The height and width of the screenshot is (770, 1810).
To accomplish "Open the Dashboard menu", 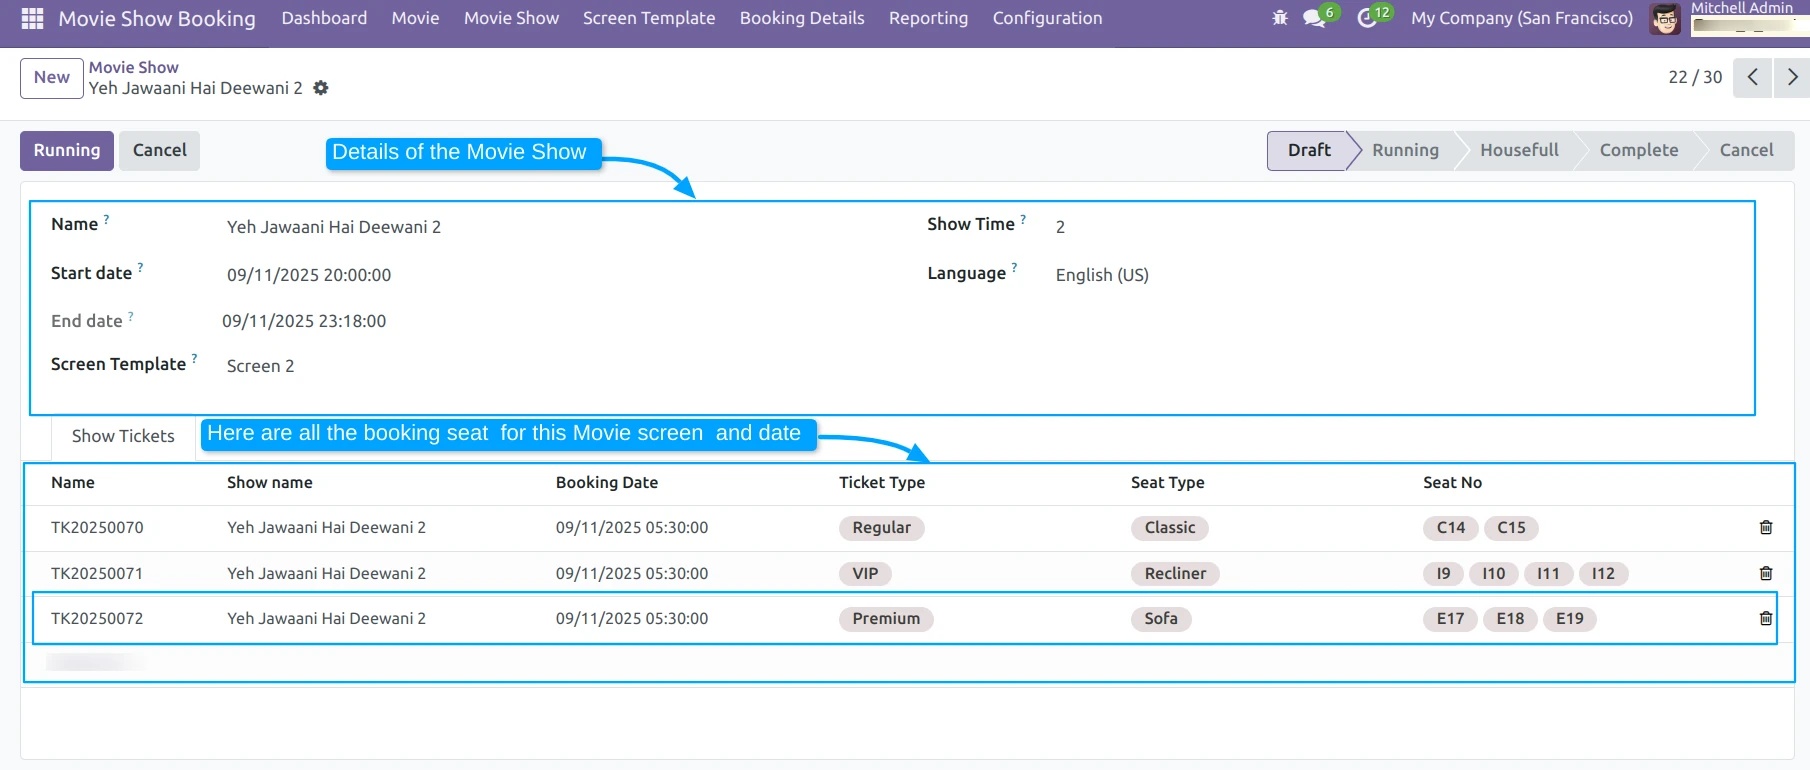I will 324,18.
